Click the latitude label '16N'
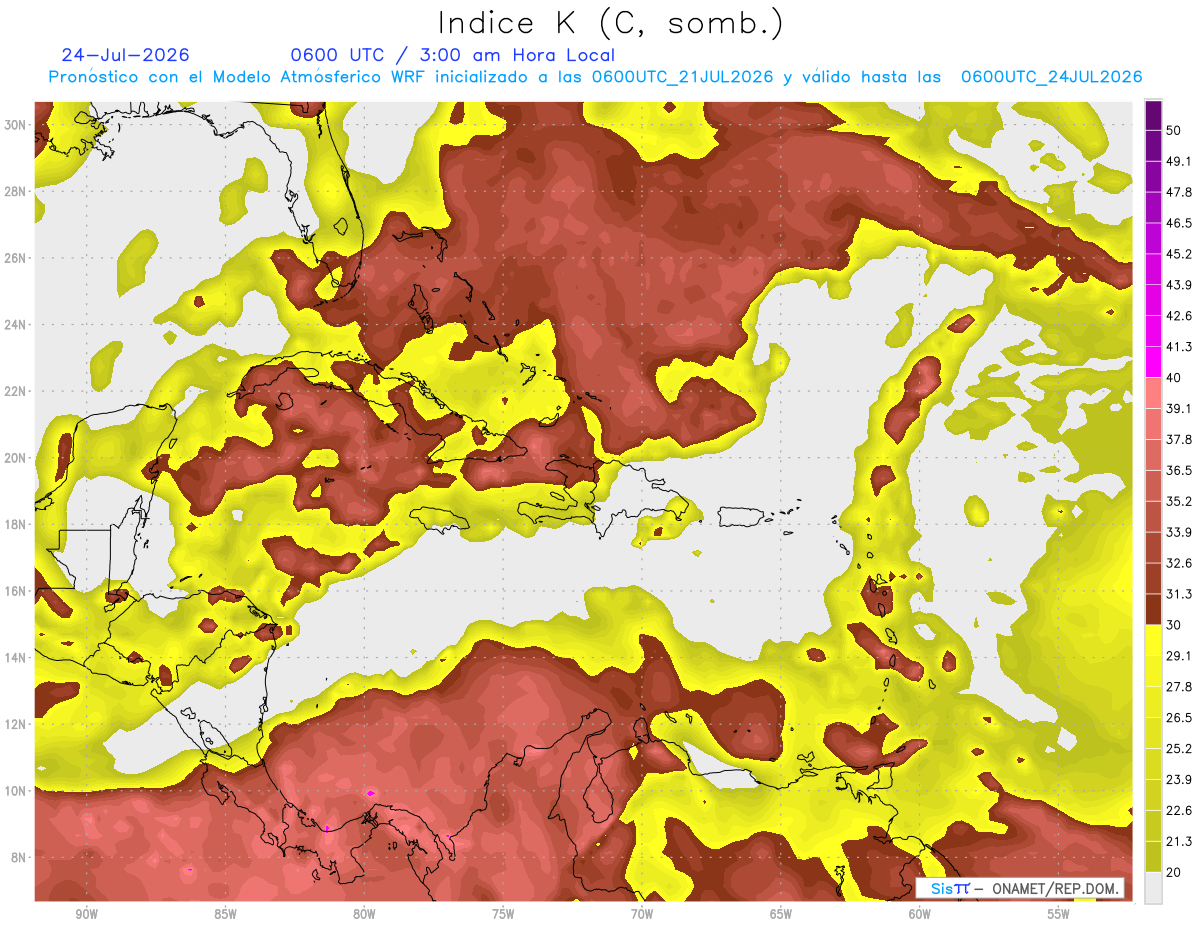Screen dimensions: 1200x927 pos(15,591)
